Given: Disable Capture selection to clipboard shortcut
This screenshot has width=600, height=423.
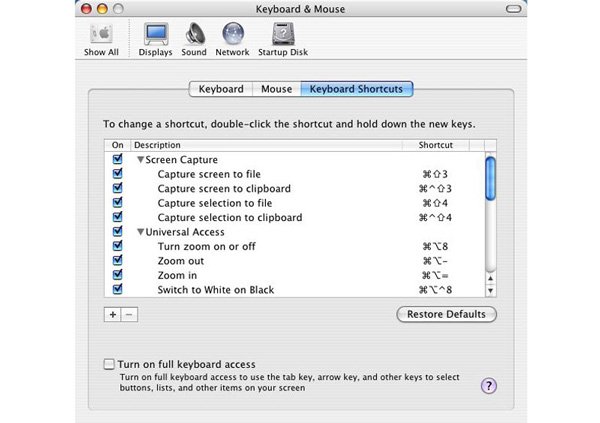Looking at the screenshot, I should (117, 217).
